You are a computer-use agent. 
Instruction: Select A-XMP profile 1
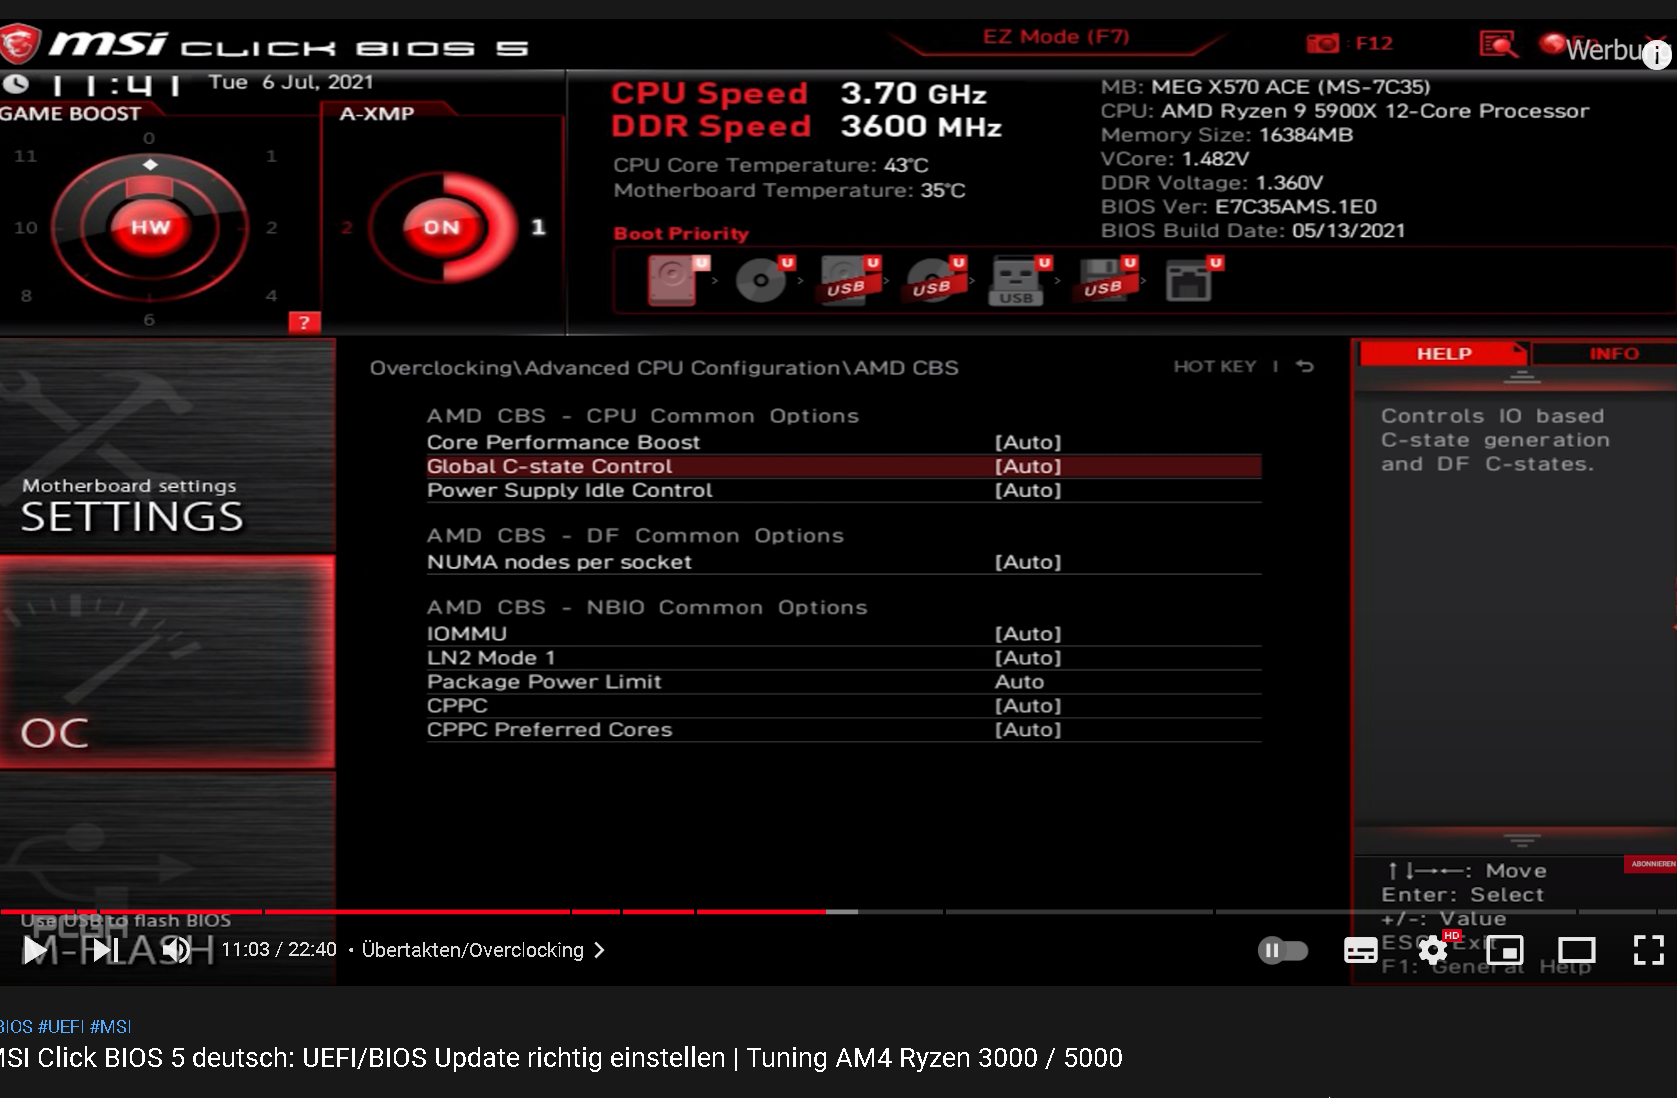(538, 227)
